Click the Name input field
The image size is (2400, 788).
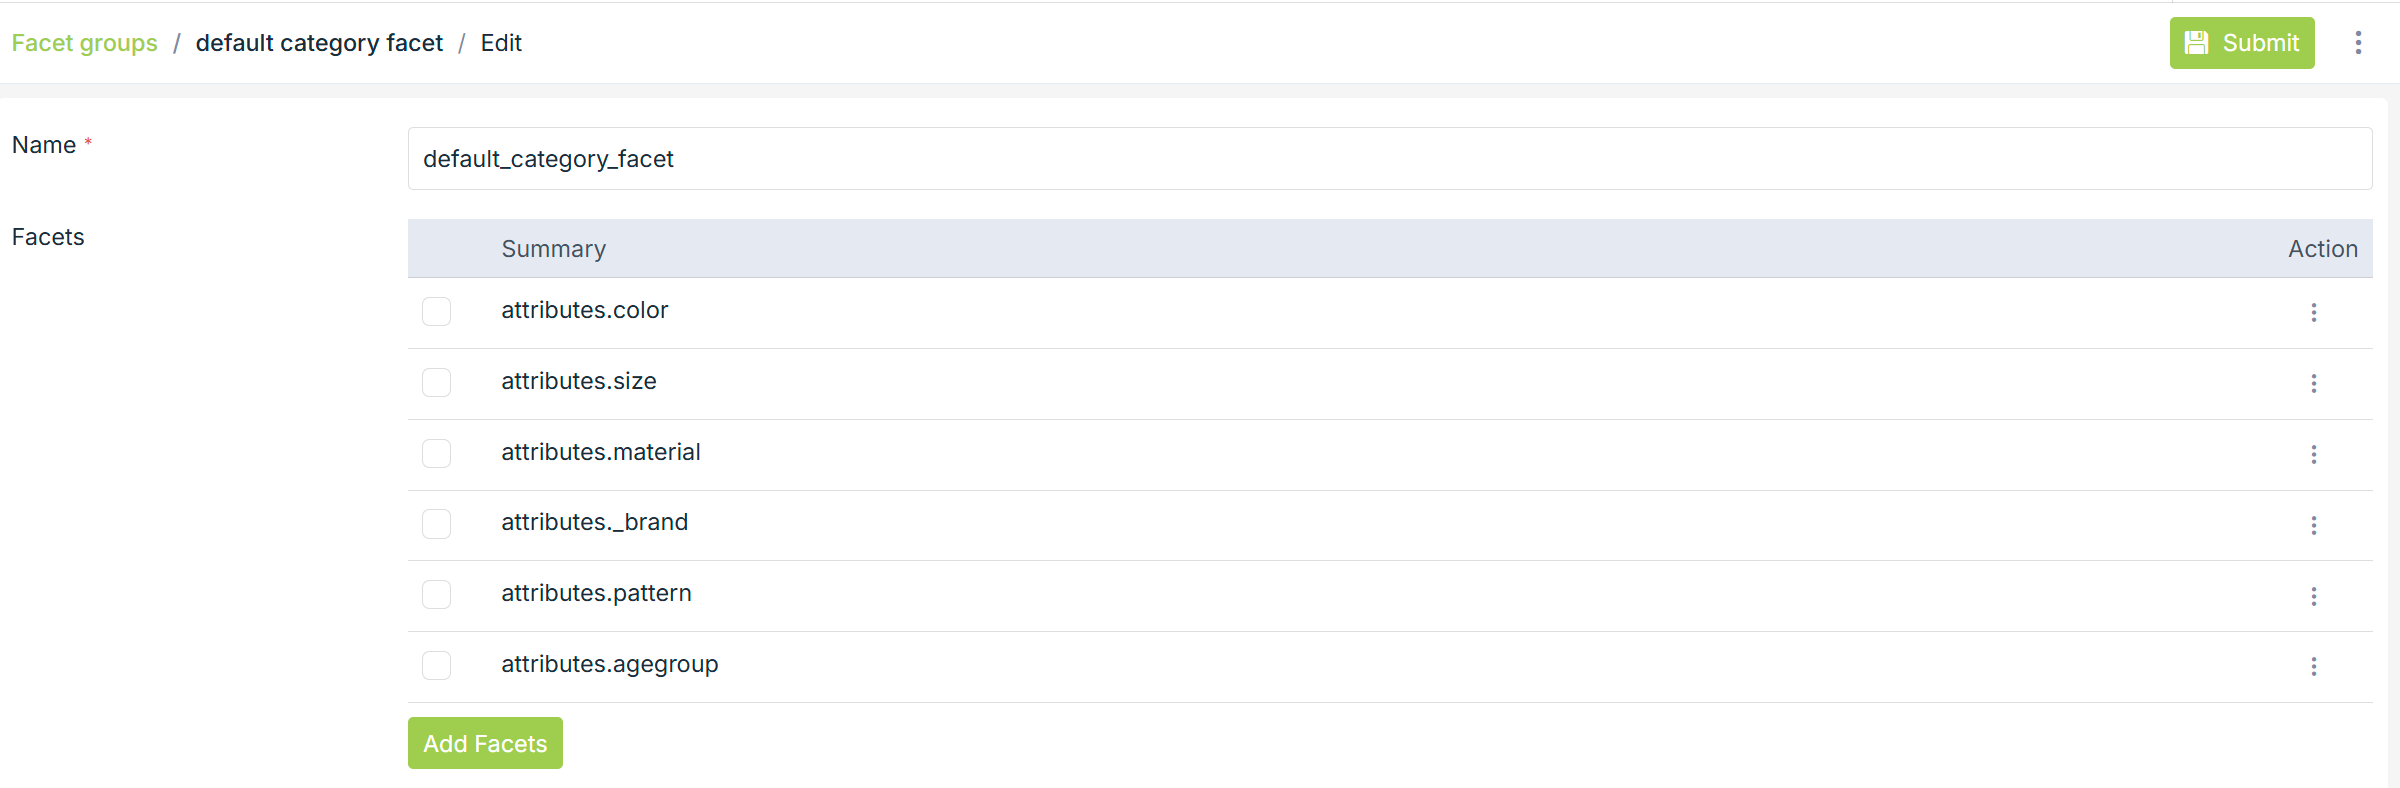pos(1389,159)
